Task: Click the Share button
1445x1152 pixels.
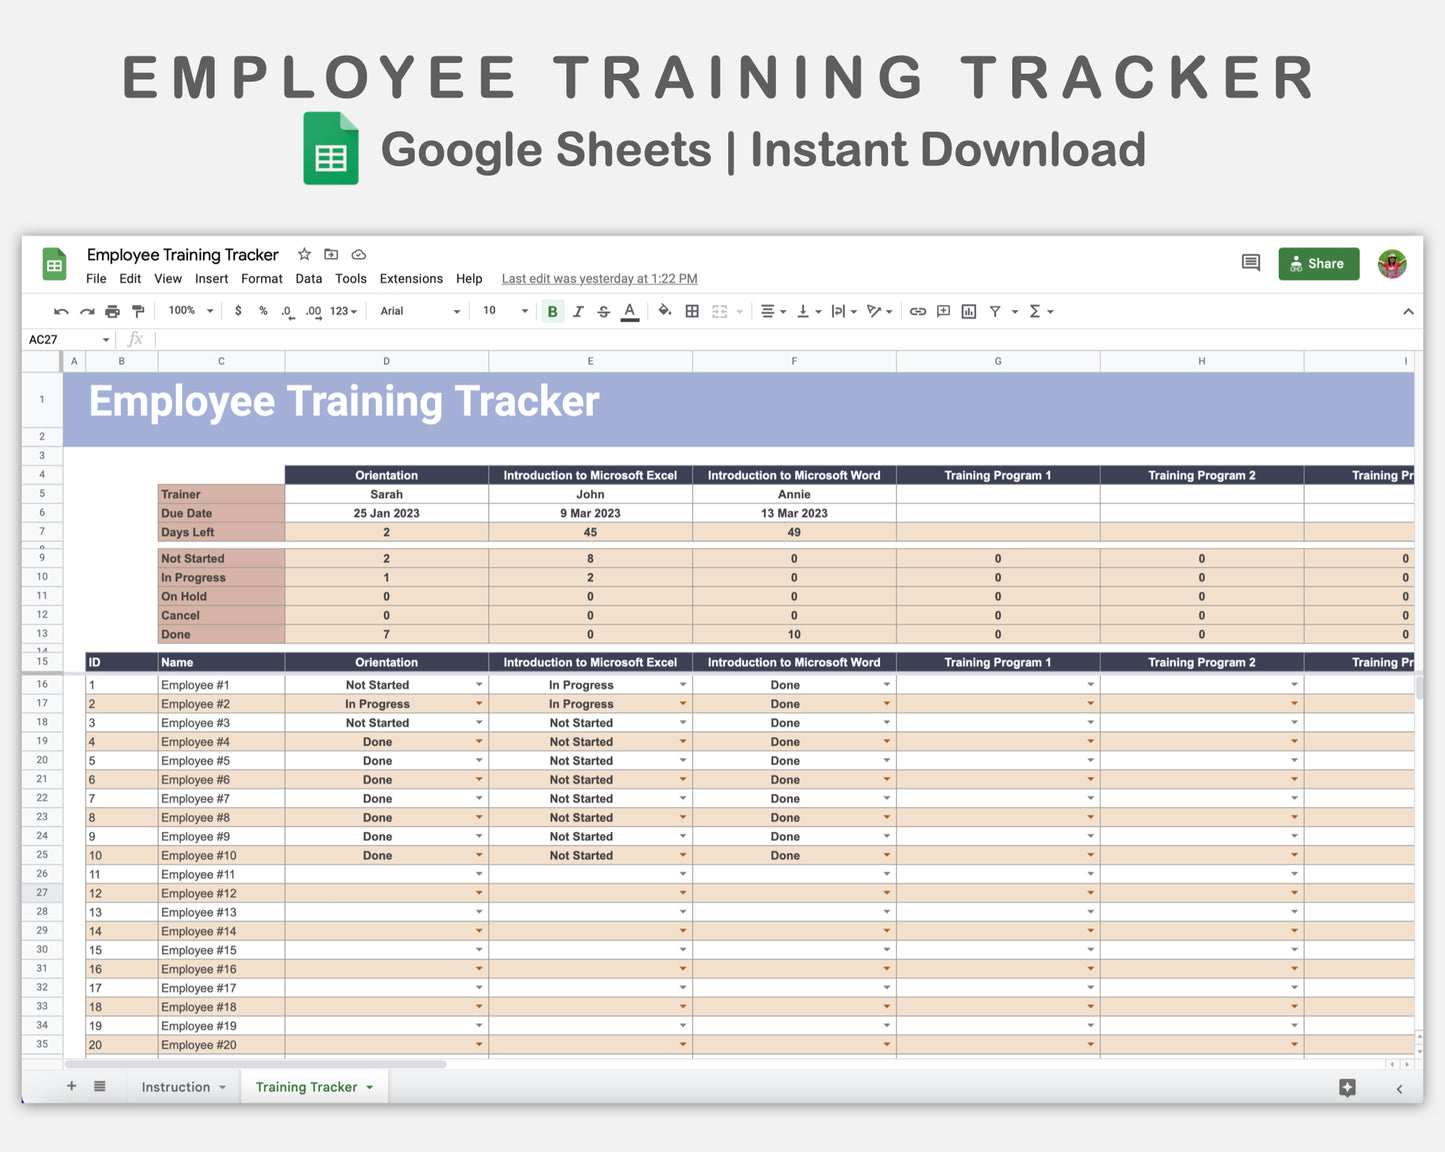Action: (x=1318, y=263)
